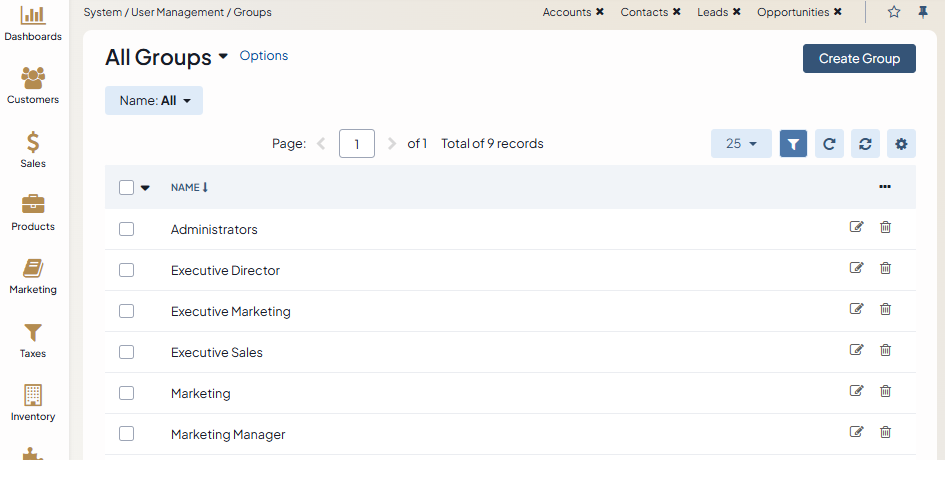Delete the Executive Director group

[885, 268]
